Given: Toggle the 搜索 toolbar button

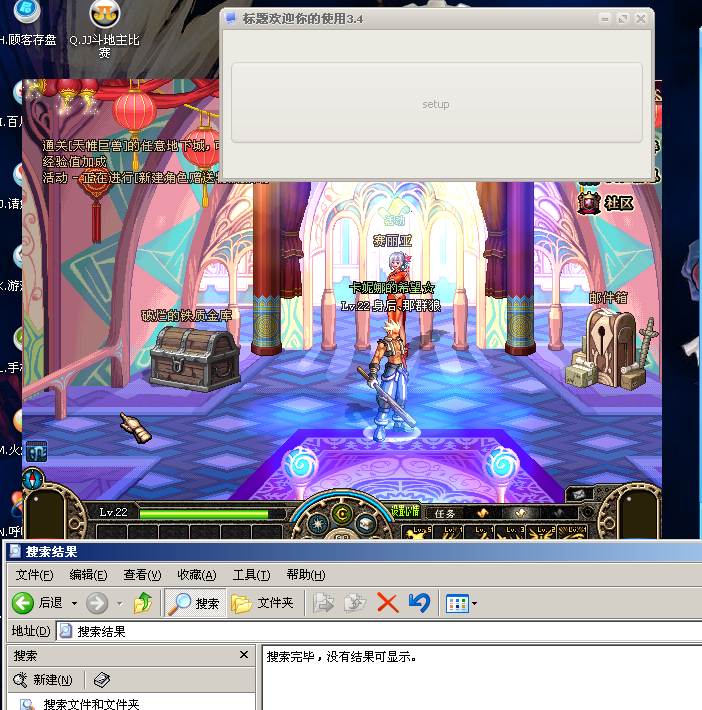Looking at the screenshot, I should pyautogui.click(x=195, y=603).
